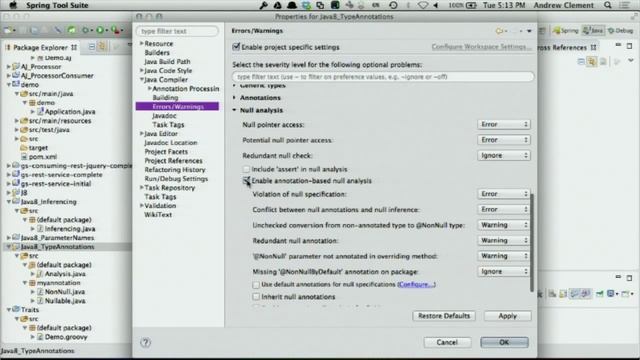
Task: Expand the Annotations section
Action: [234, 98]
